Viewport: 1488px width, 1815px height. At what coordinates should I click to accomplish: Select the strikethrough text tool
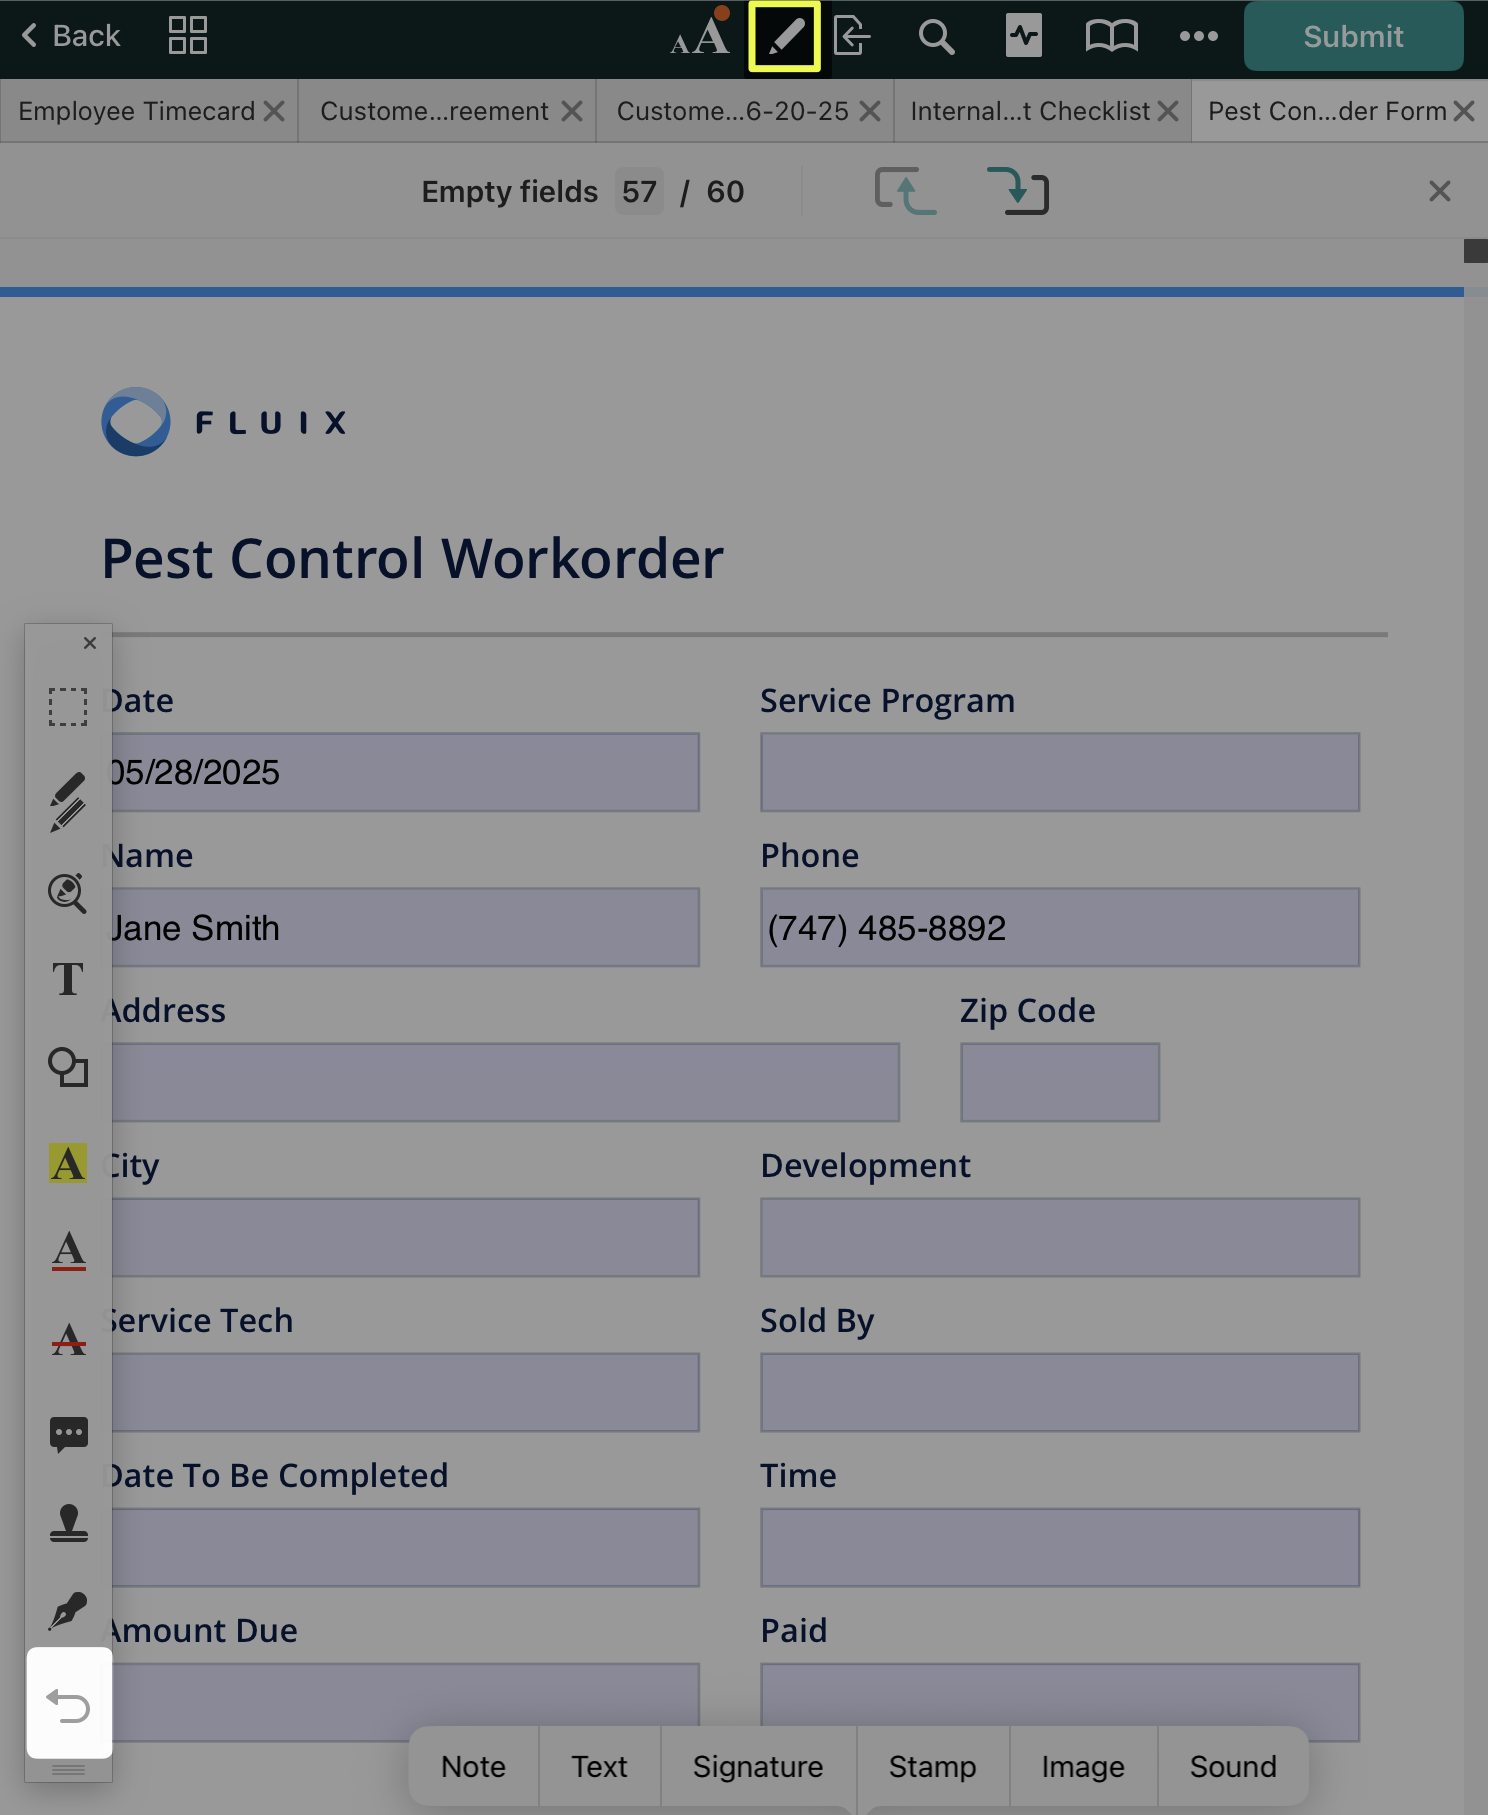point(68,1339)
